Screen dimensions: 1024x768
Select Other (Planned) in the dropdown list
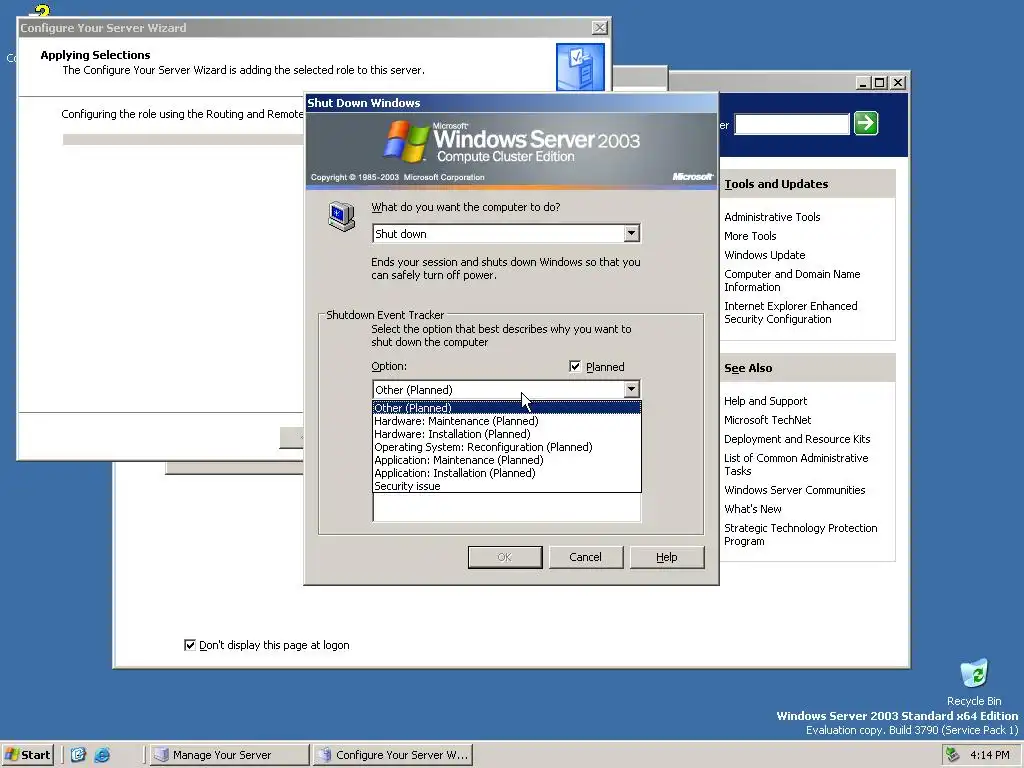(507, 408)
